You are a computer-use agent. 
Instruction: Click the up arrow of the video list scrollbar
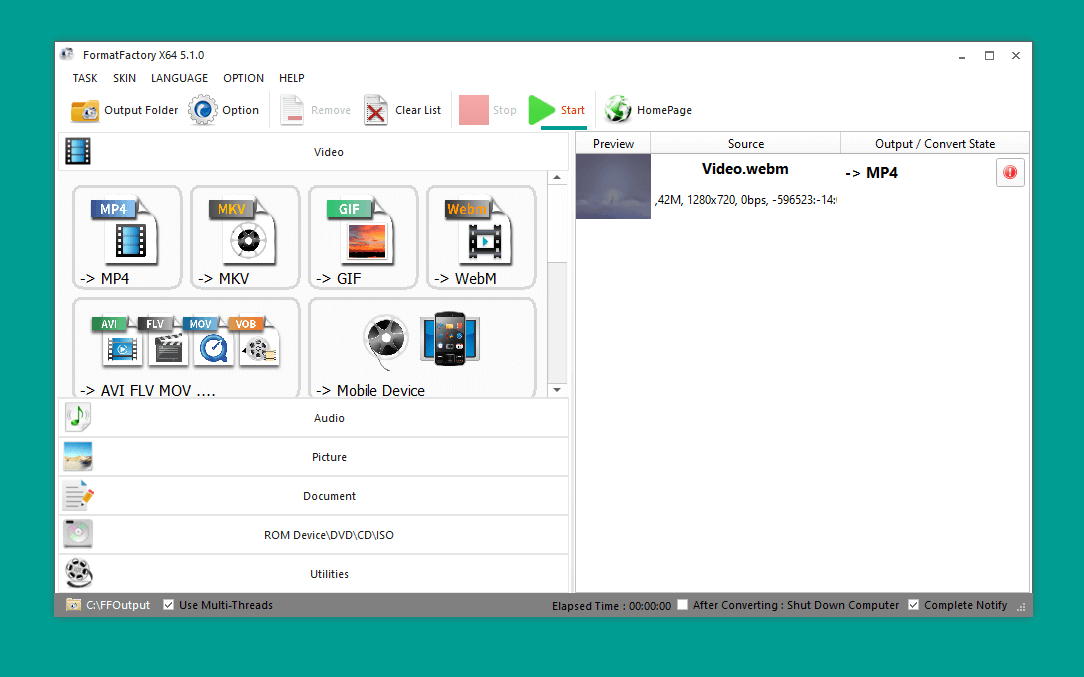click(557, 178)
